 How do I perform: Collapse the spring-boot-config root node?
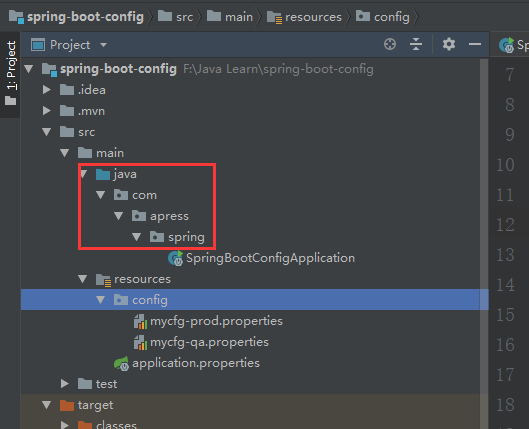click(29, 69)
